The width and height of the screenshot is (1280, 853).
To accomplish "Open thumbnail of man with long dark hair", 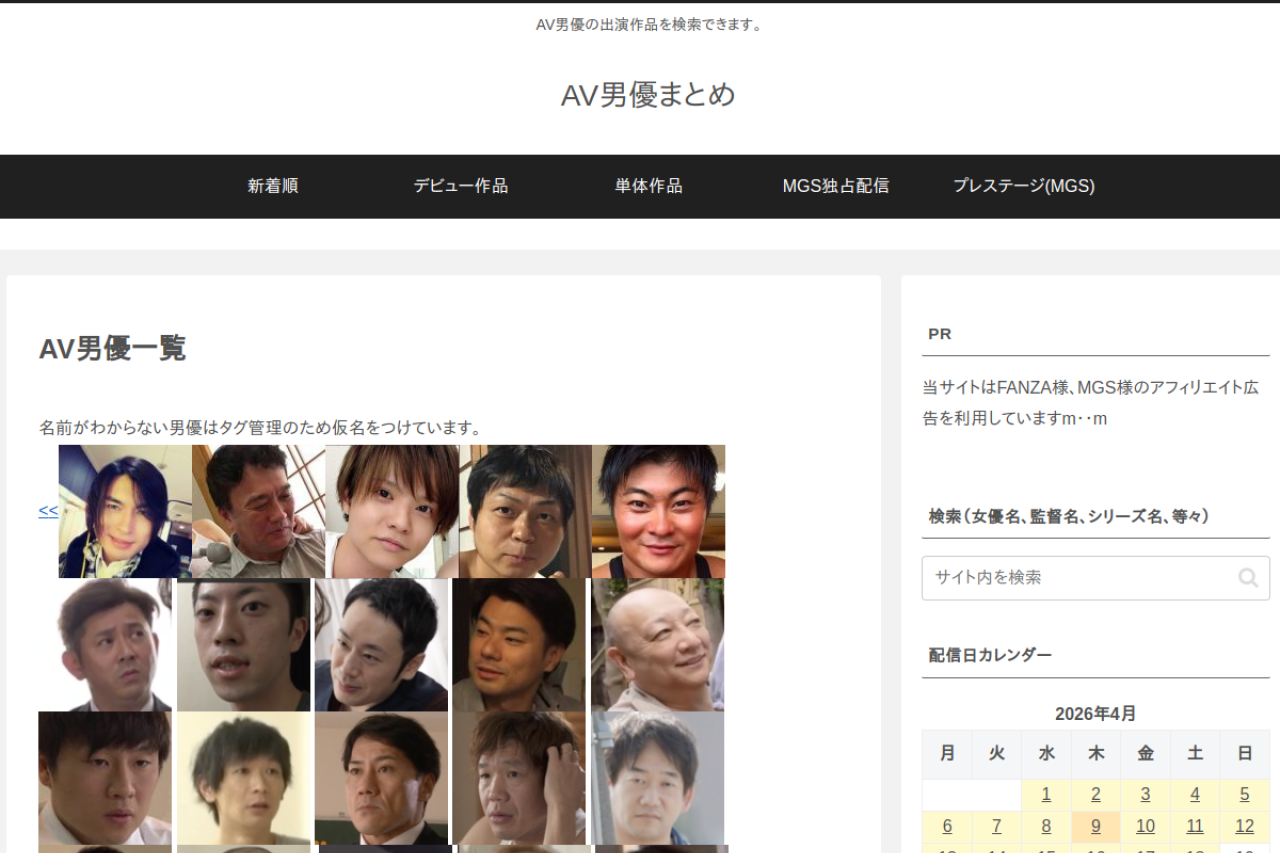I will click(125, 511).
